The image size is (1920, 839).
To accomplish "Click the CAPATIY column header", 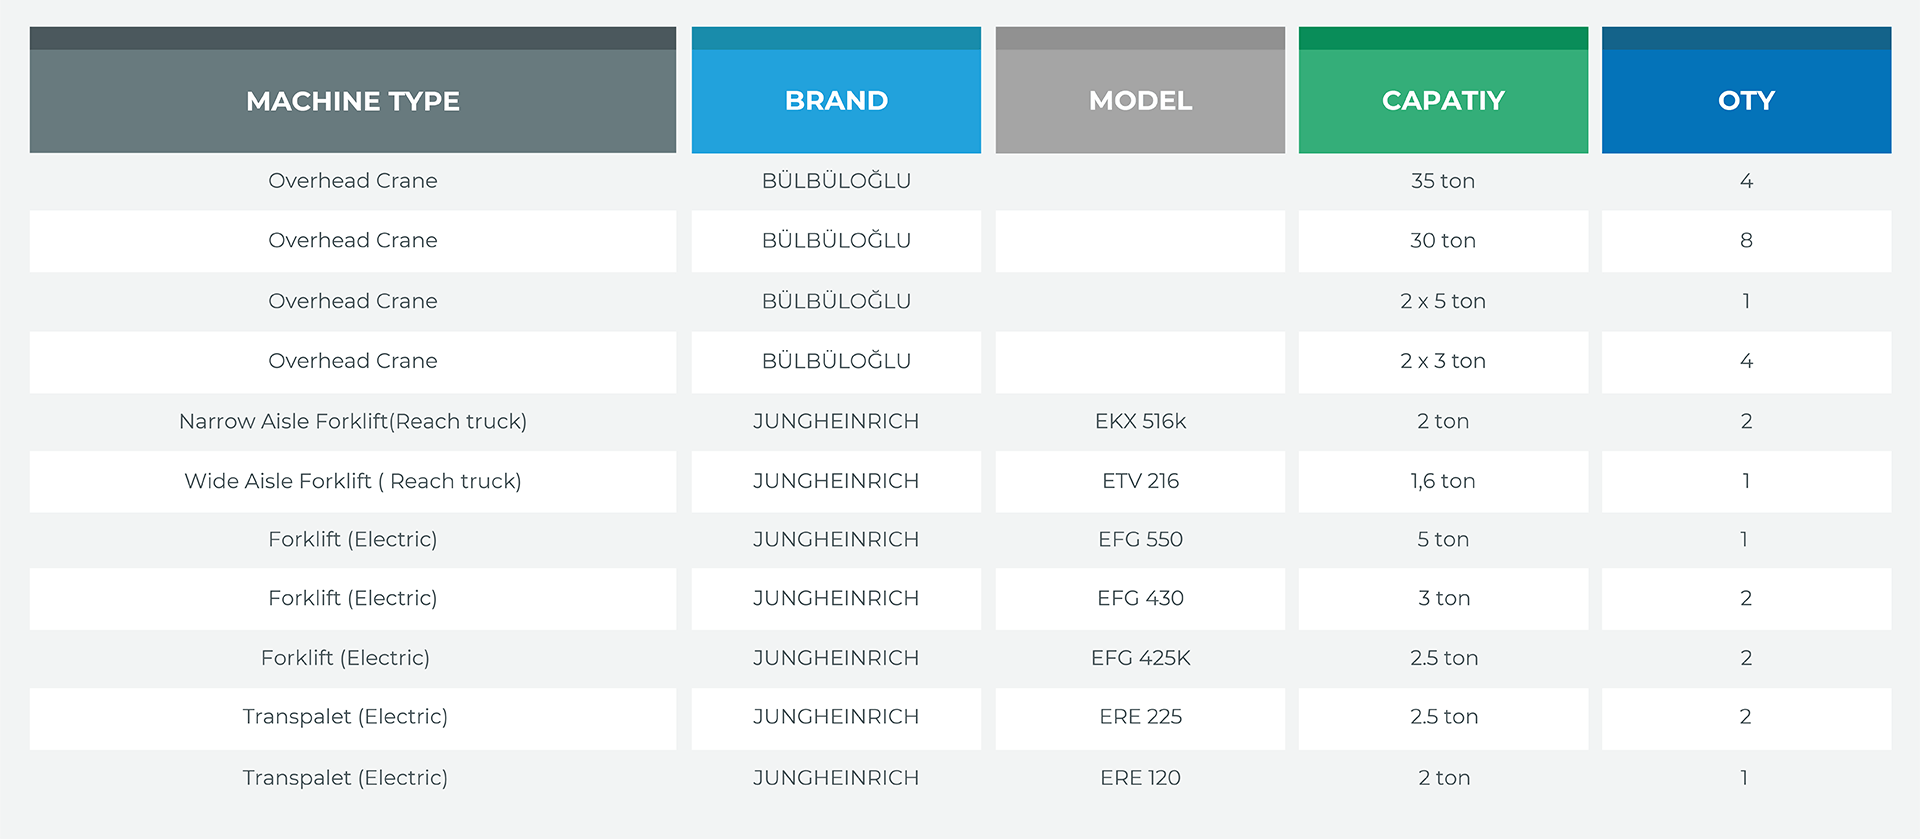I will tap(1443, 101).
